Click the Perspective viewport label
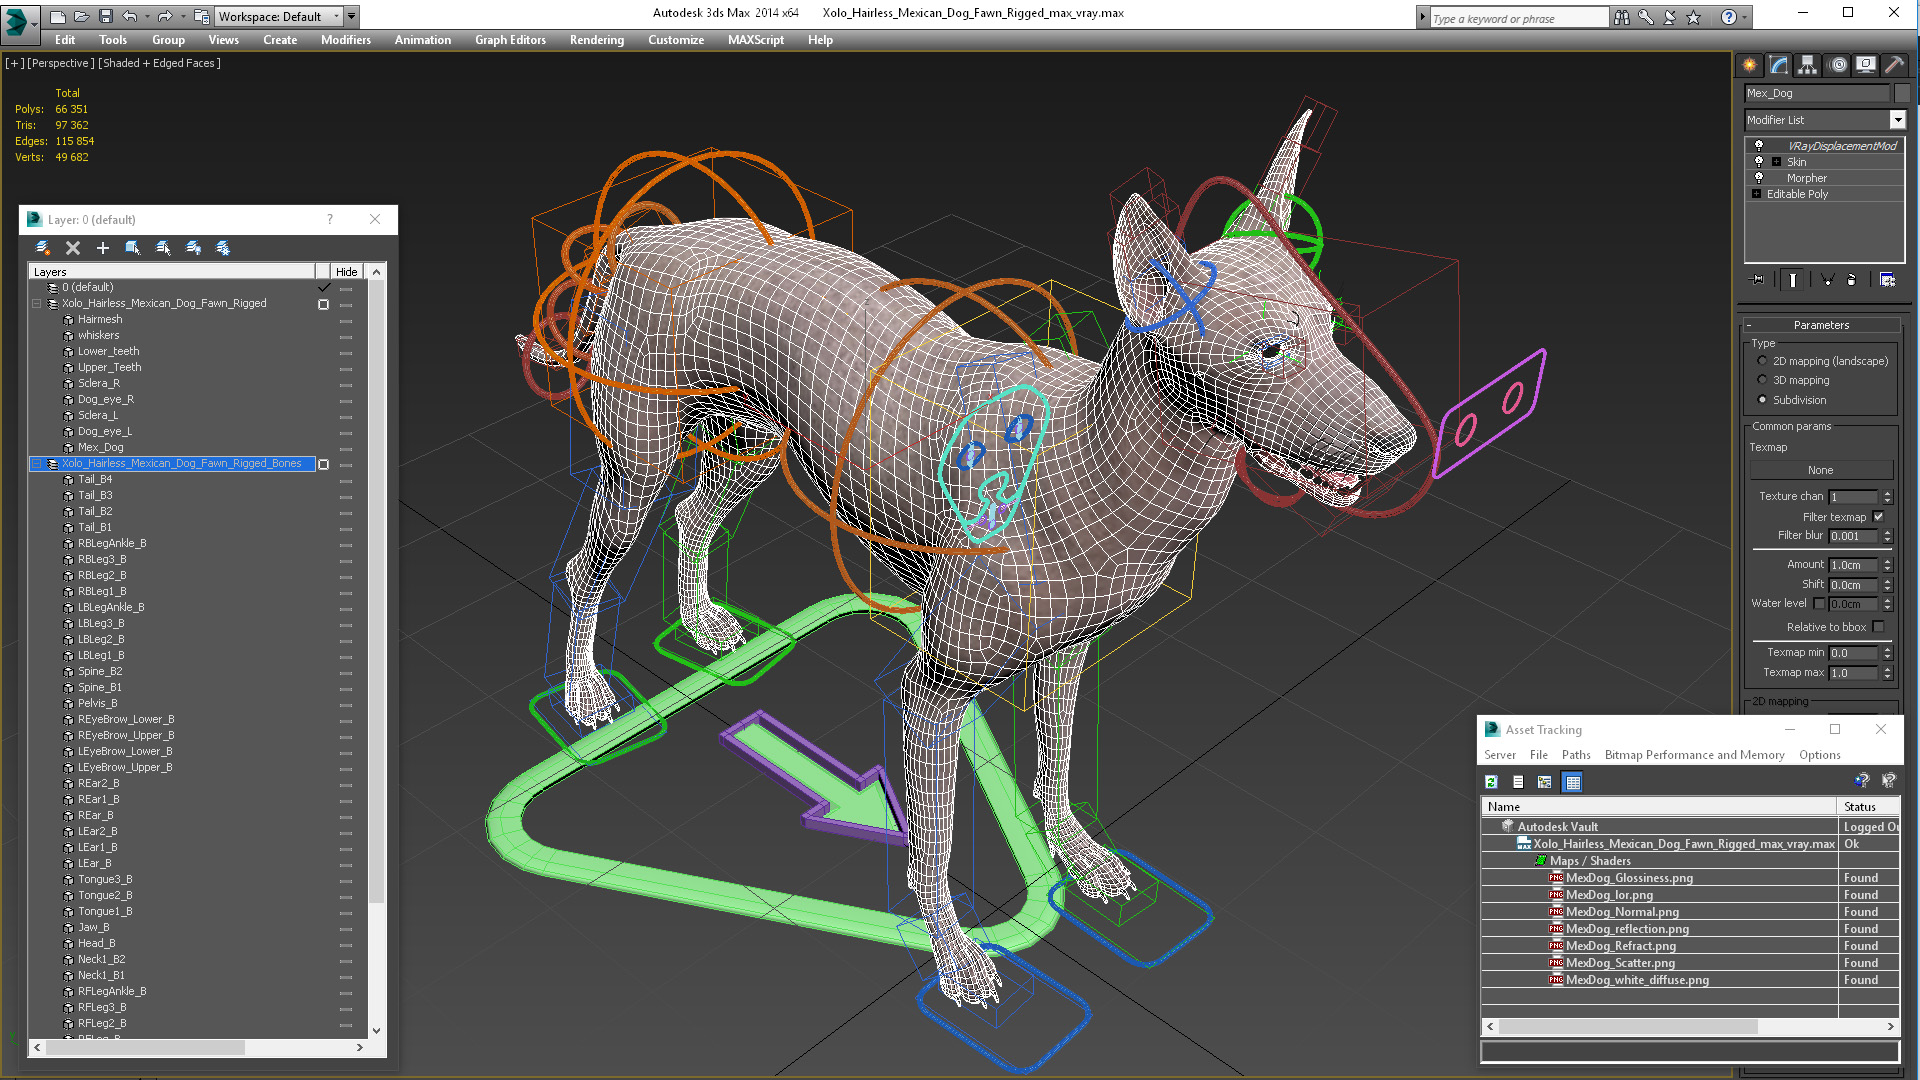The image size is (1920, 1080). point(60,63)
